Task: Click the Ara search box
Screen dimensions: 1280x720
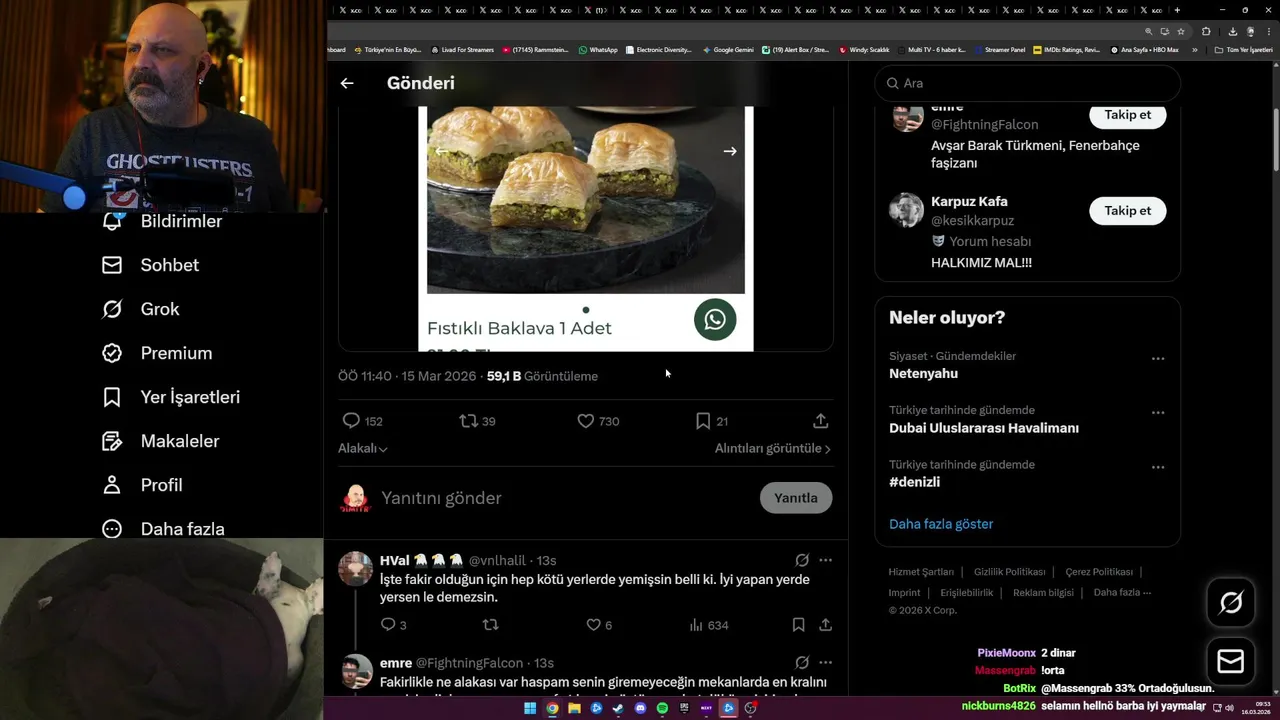Action: (x=1028, y=83)
